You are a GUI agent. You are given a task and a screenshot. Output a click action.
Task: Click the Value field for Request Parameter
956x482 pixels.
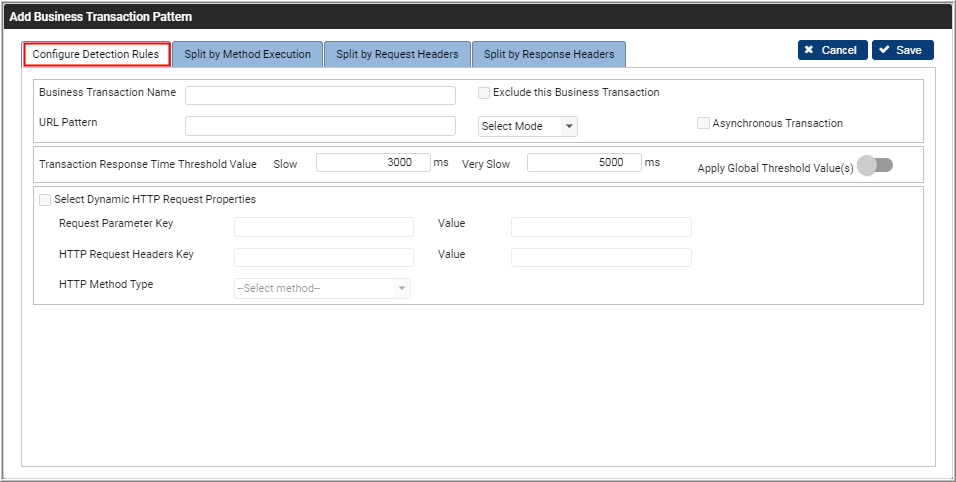[600, 227]
